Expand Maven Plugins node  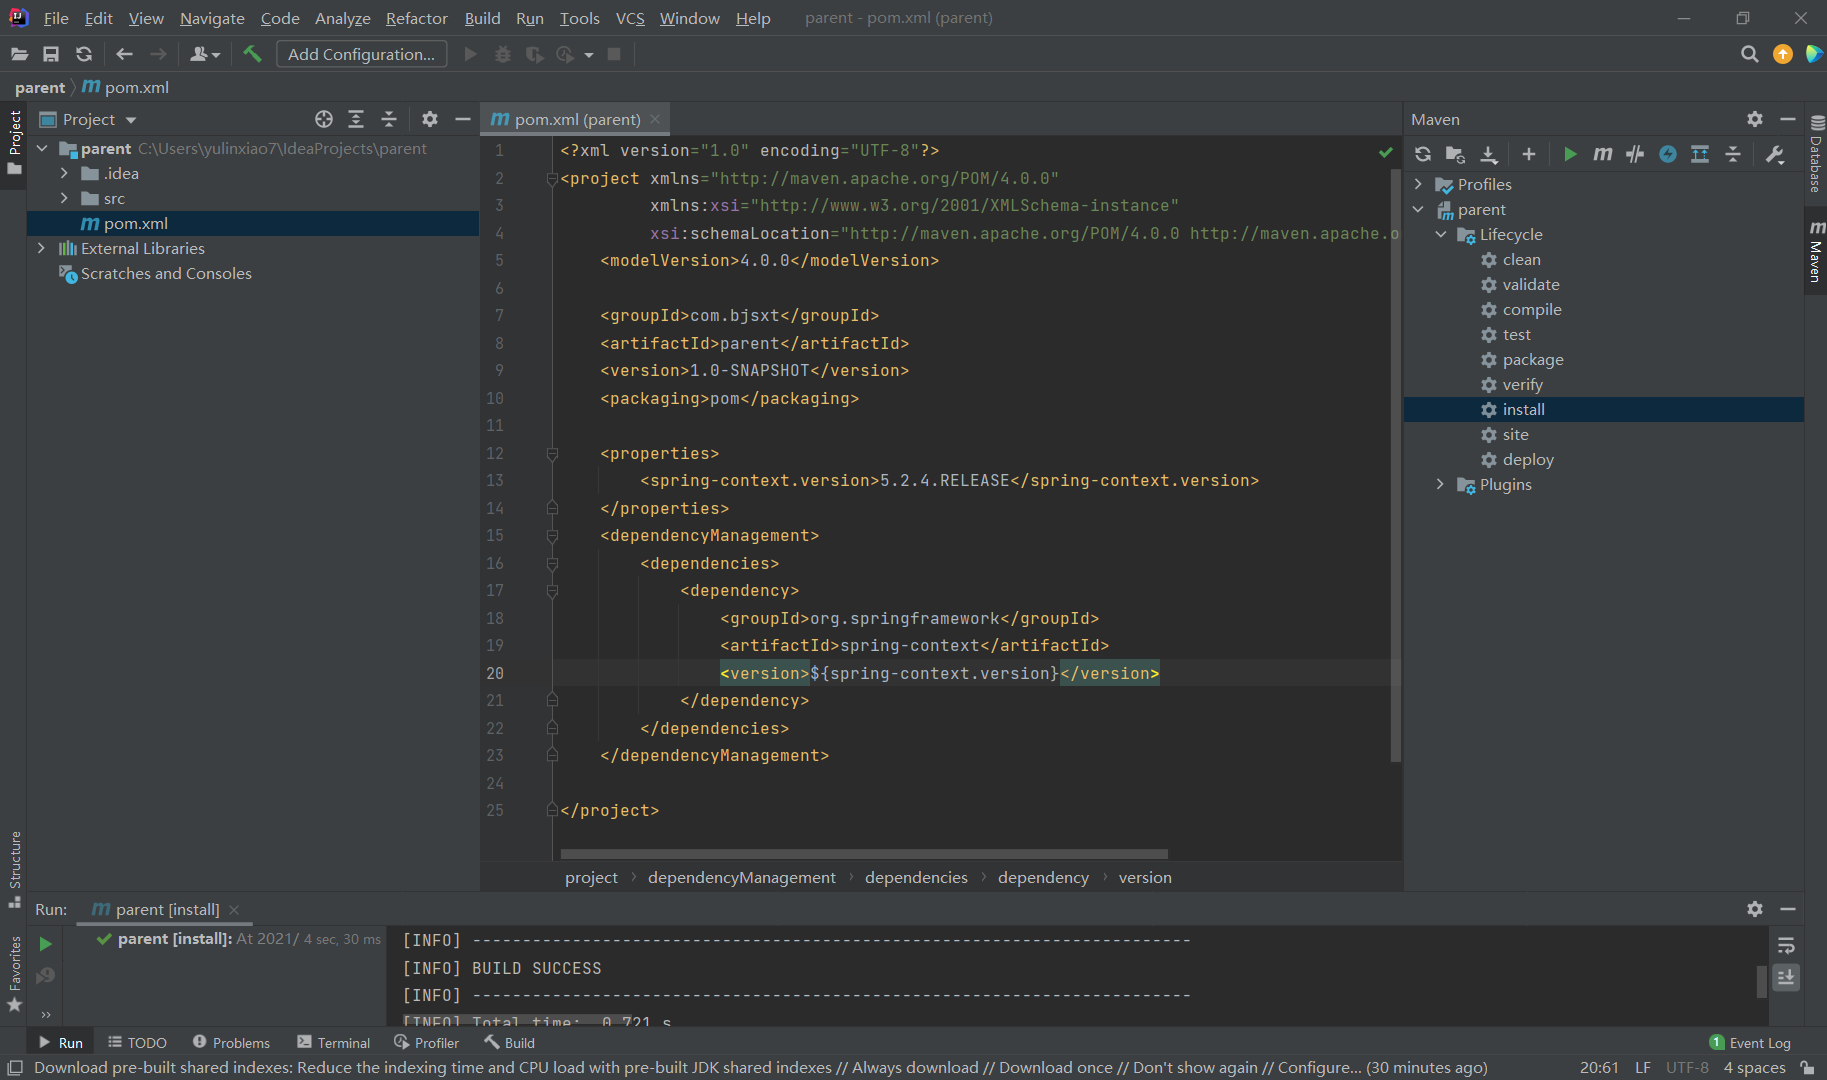[x=1441, y=484]
